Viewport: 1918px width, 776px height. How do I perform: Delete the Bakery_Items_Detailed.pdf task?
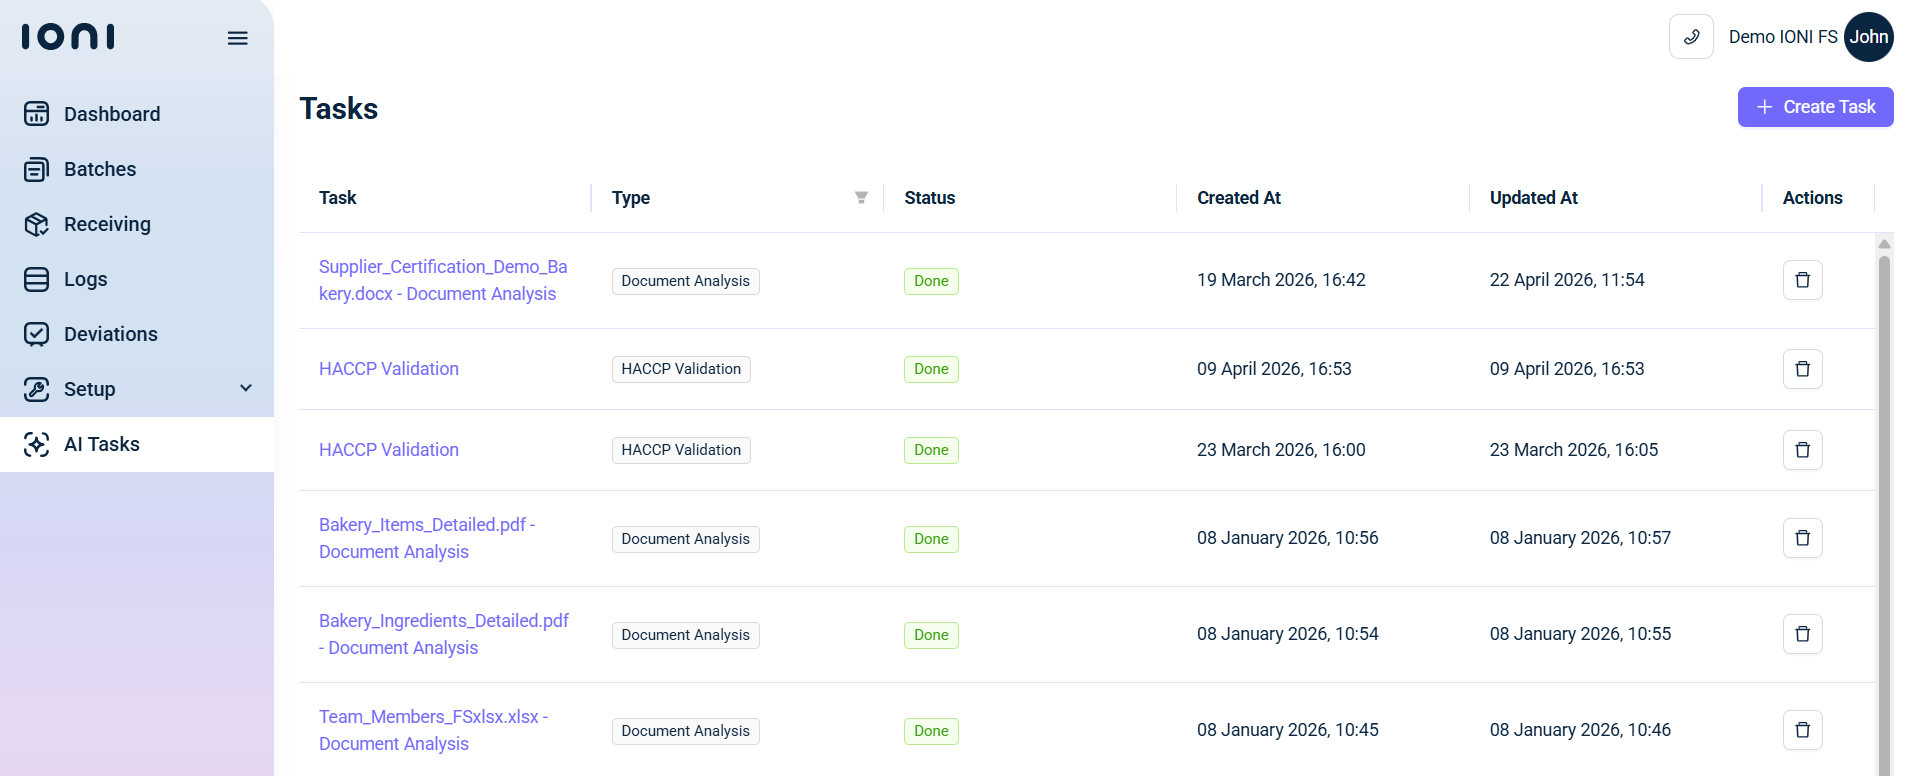coord(1802,538)
